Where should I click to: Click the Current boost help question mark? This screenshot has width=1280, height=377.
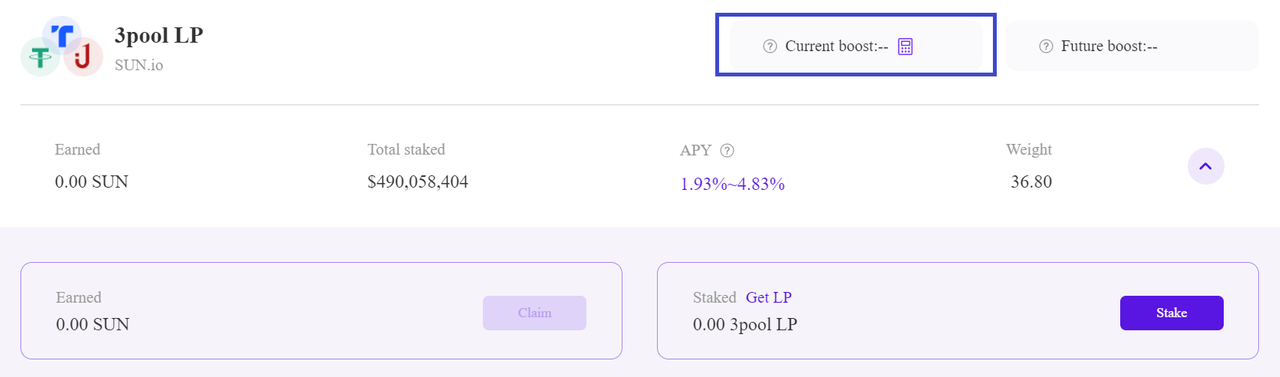click(770, 46)
